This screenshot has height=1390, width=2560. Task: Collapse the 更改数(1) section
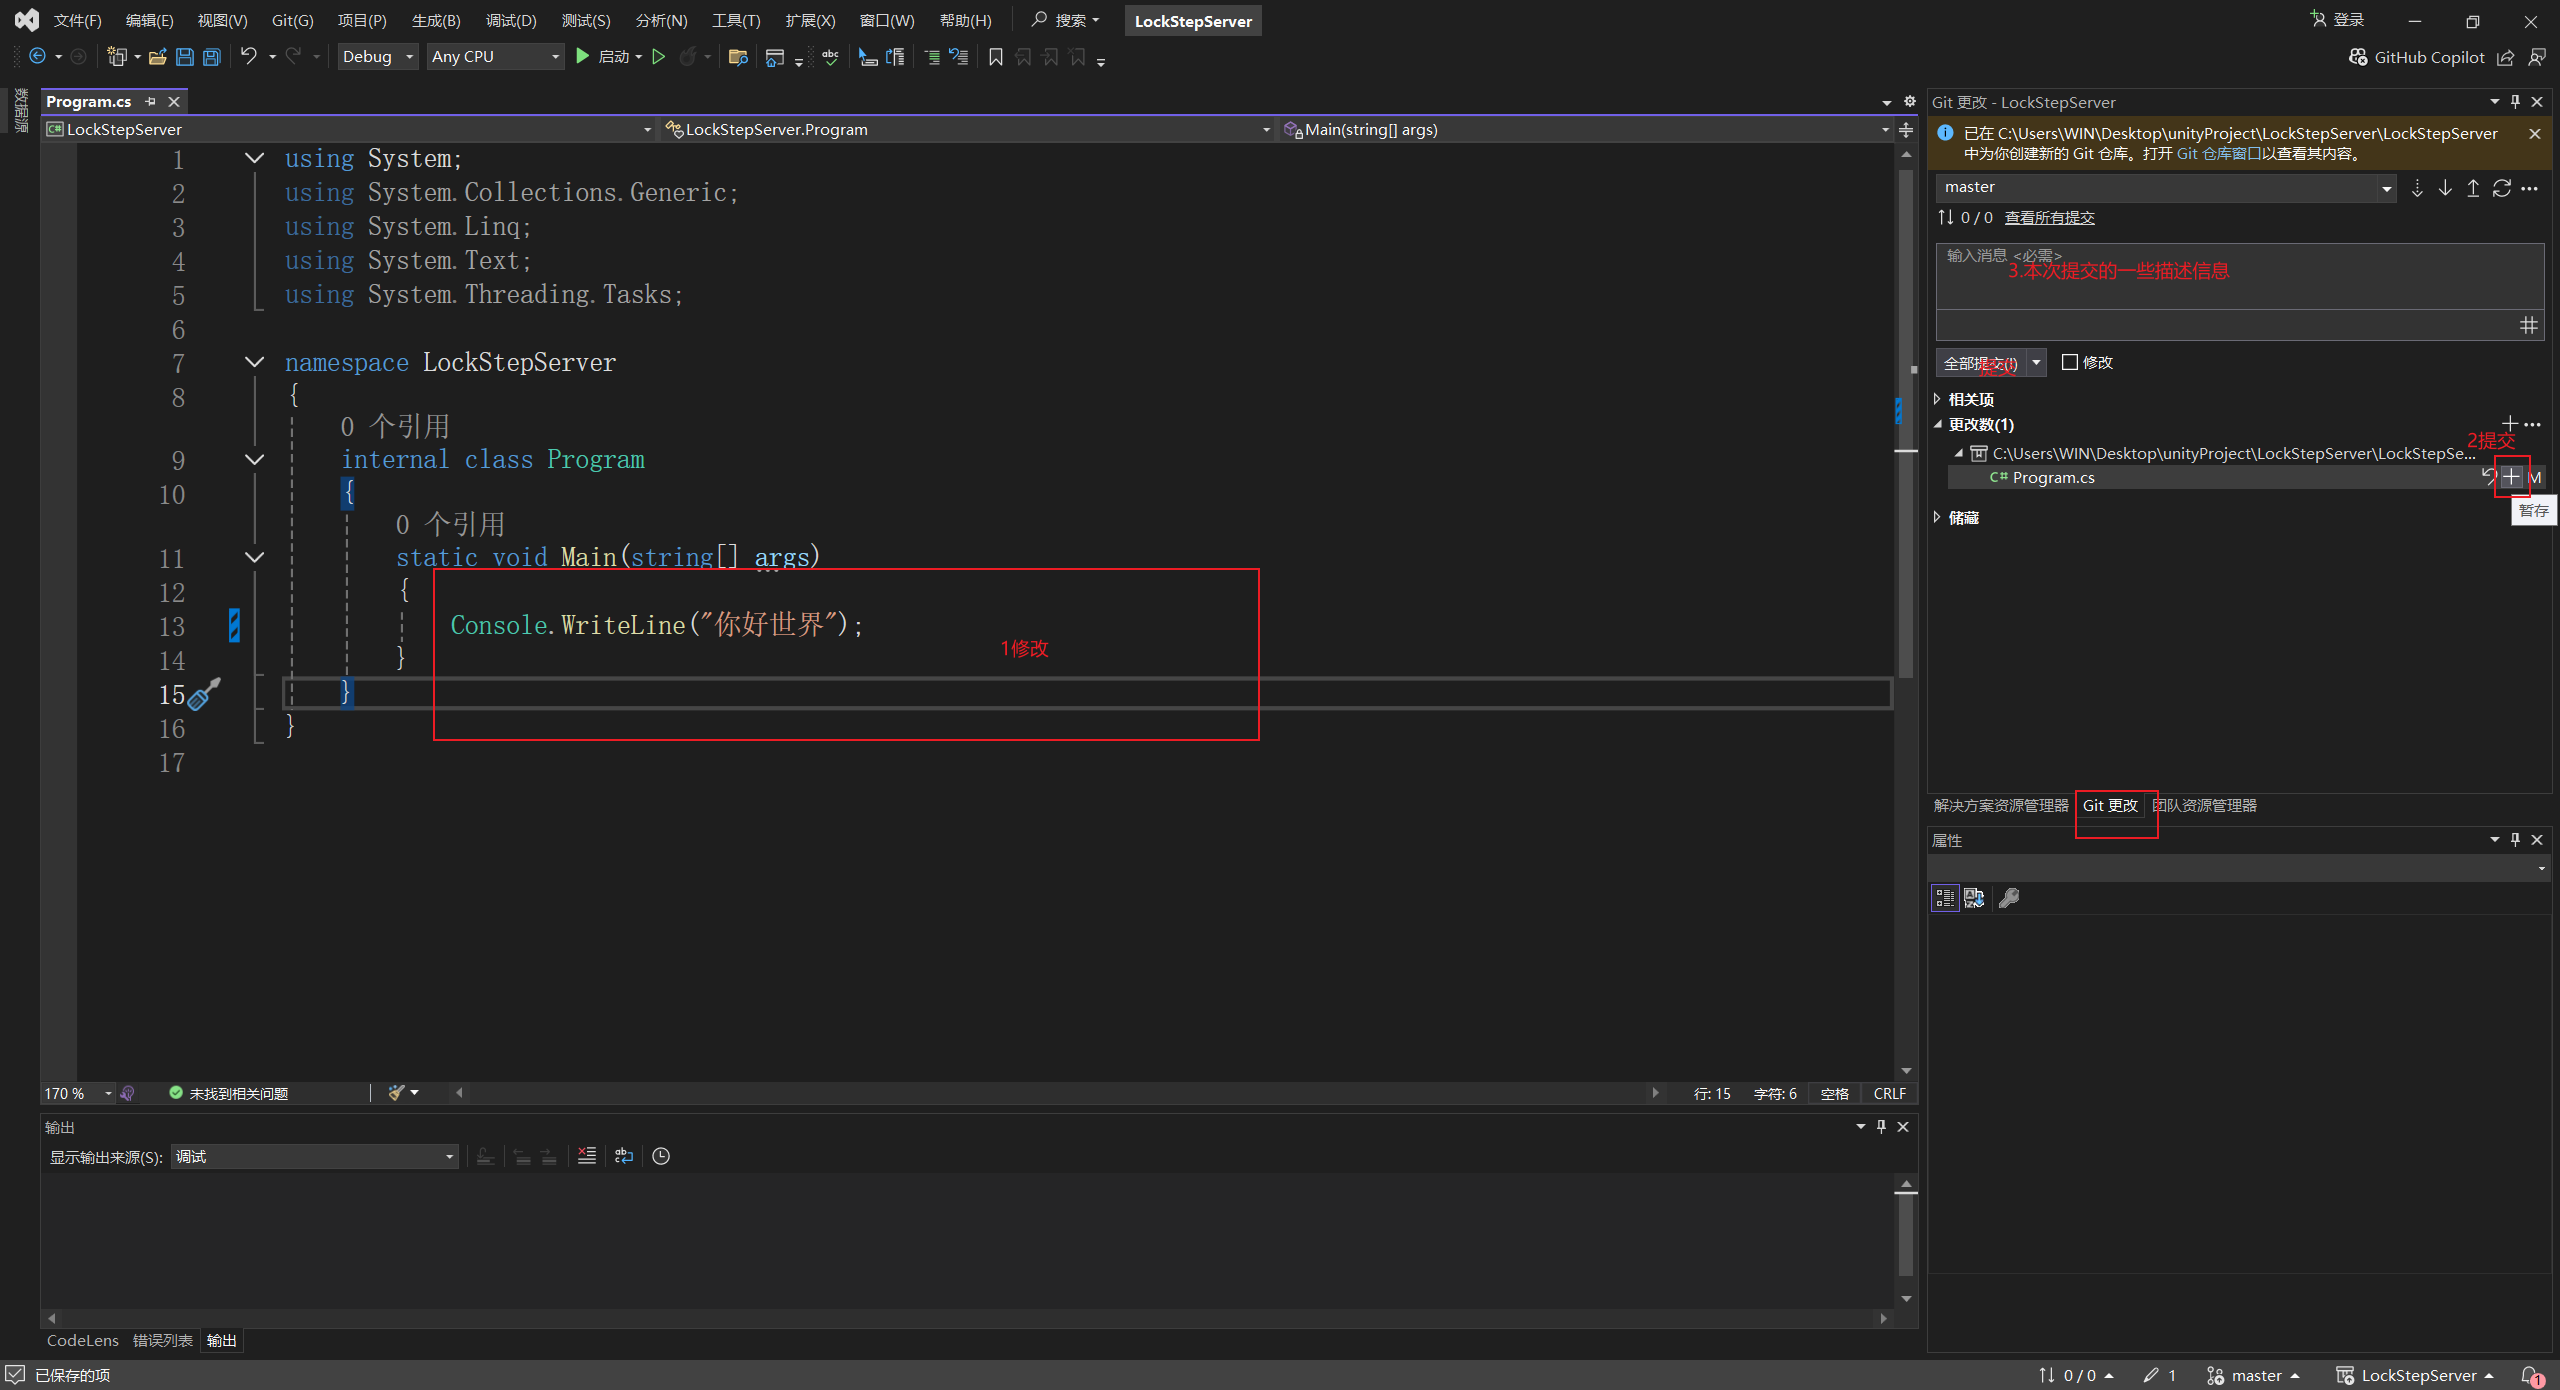tap(1937, 424)
